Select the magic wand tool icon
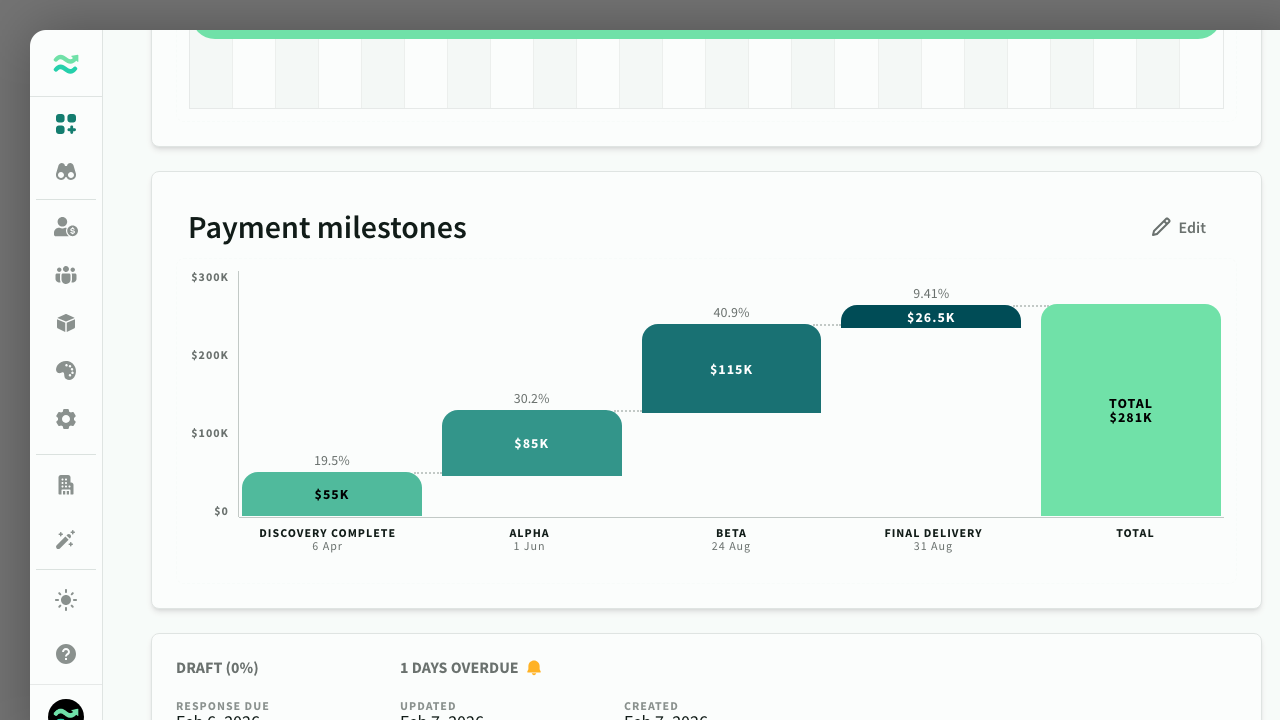 [65, 539]
